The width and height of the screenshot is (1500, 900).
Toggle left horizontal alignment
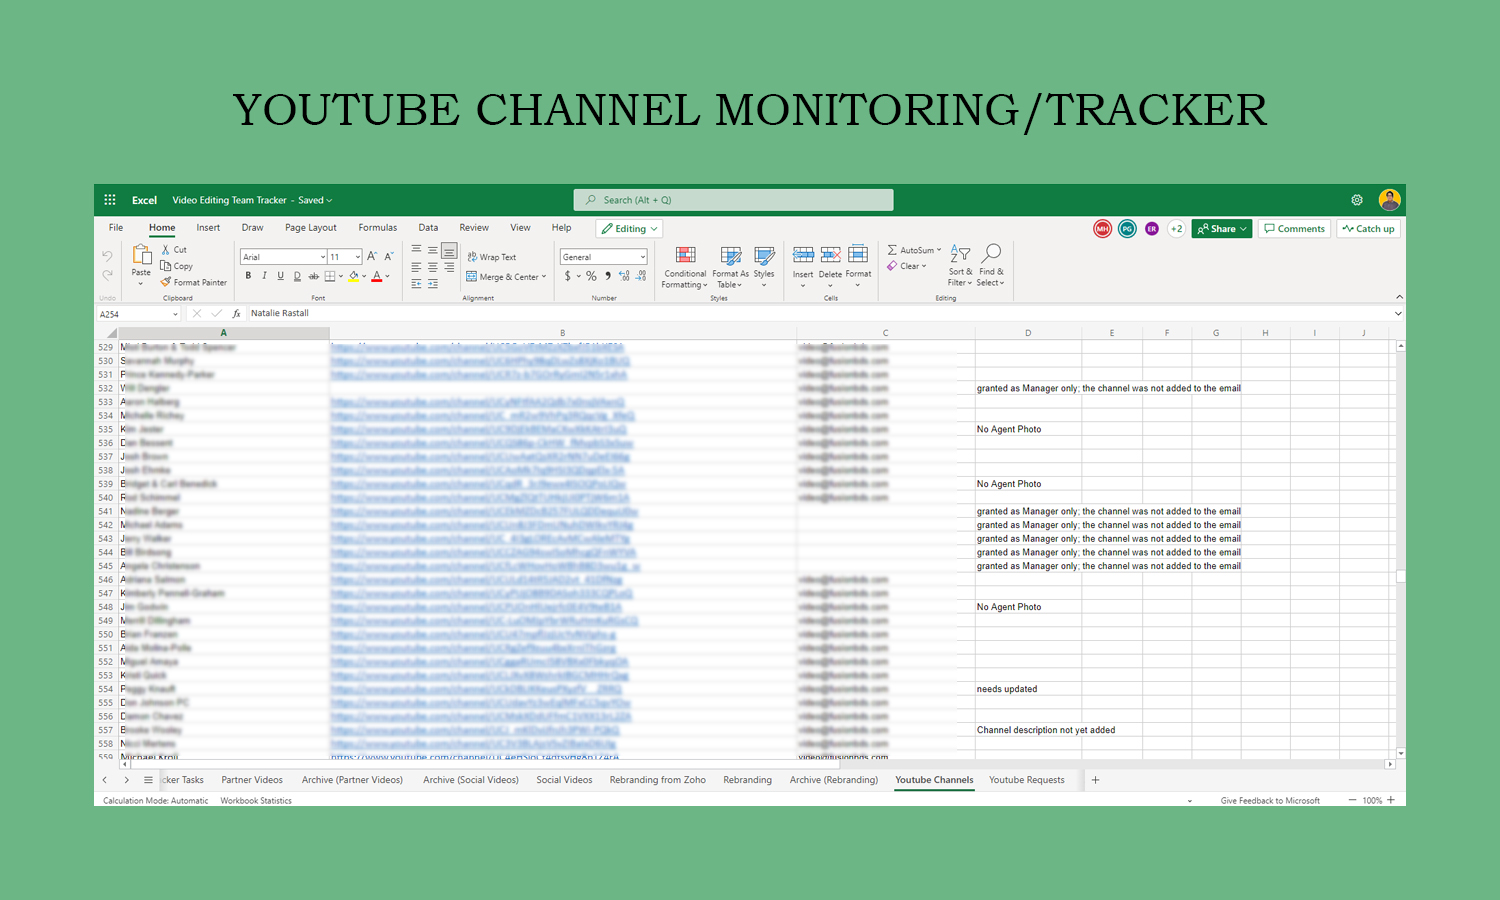416,267
